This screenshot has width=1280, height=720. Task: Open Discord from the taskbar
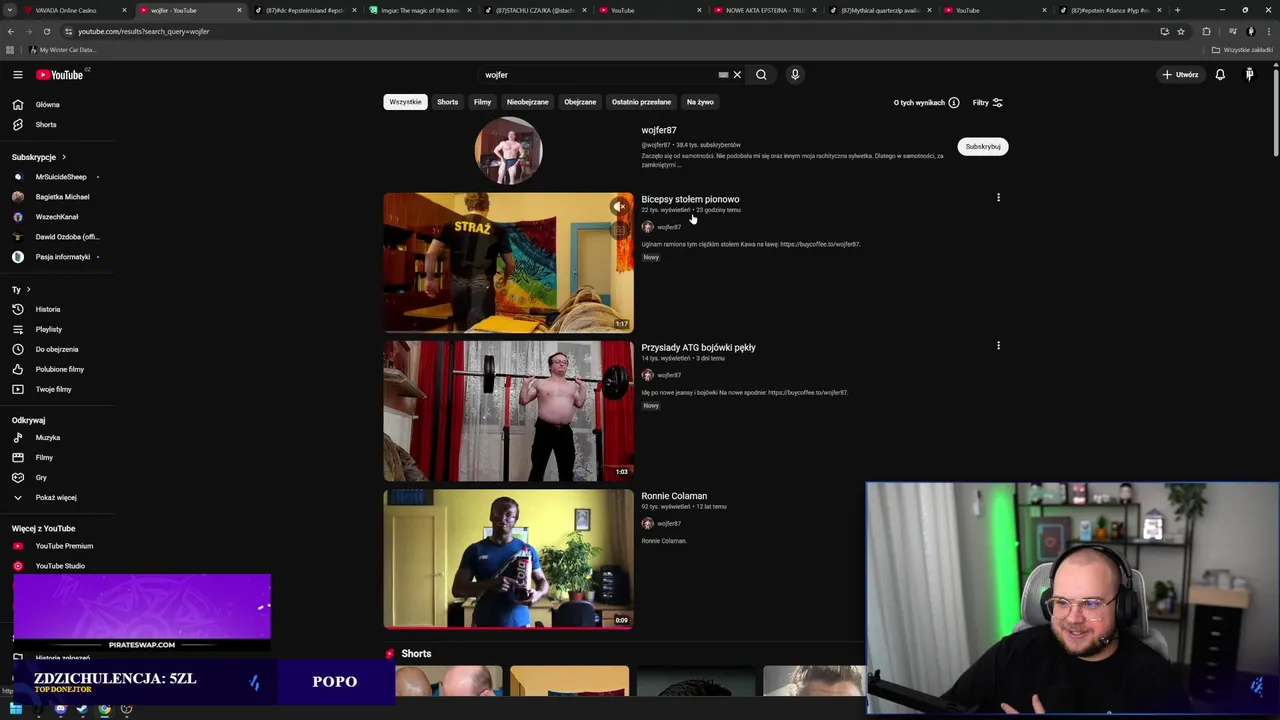click(60, 709)
